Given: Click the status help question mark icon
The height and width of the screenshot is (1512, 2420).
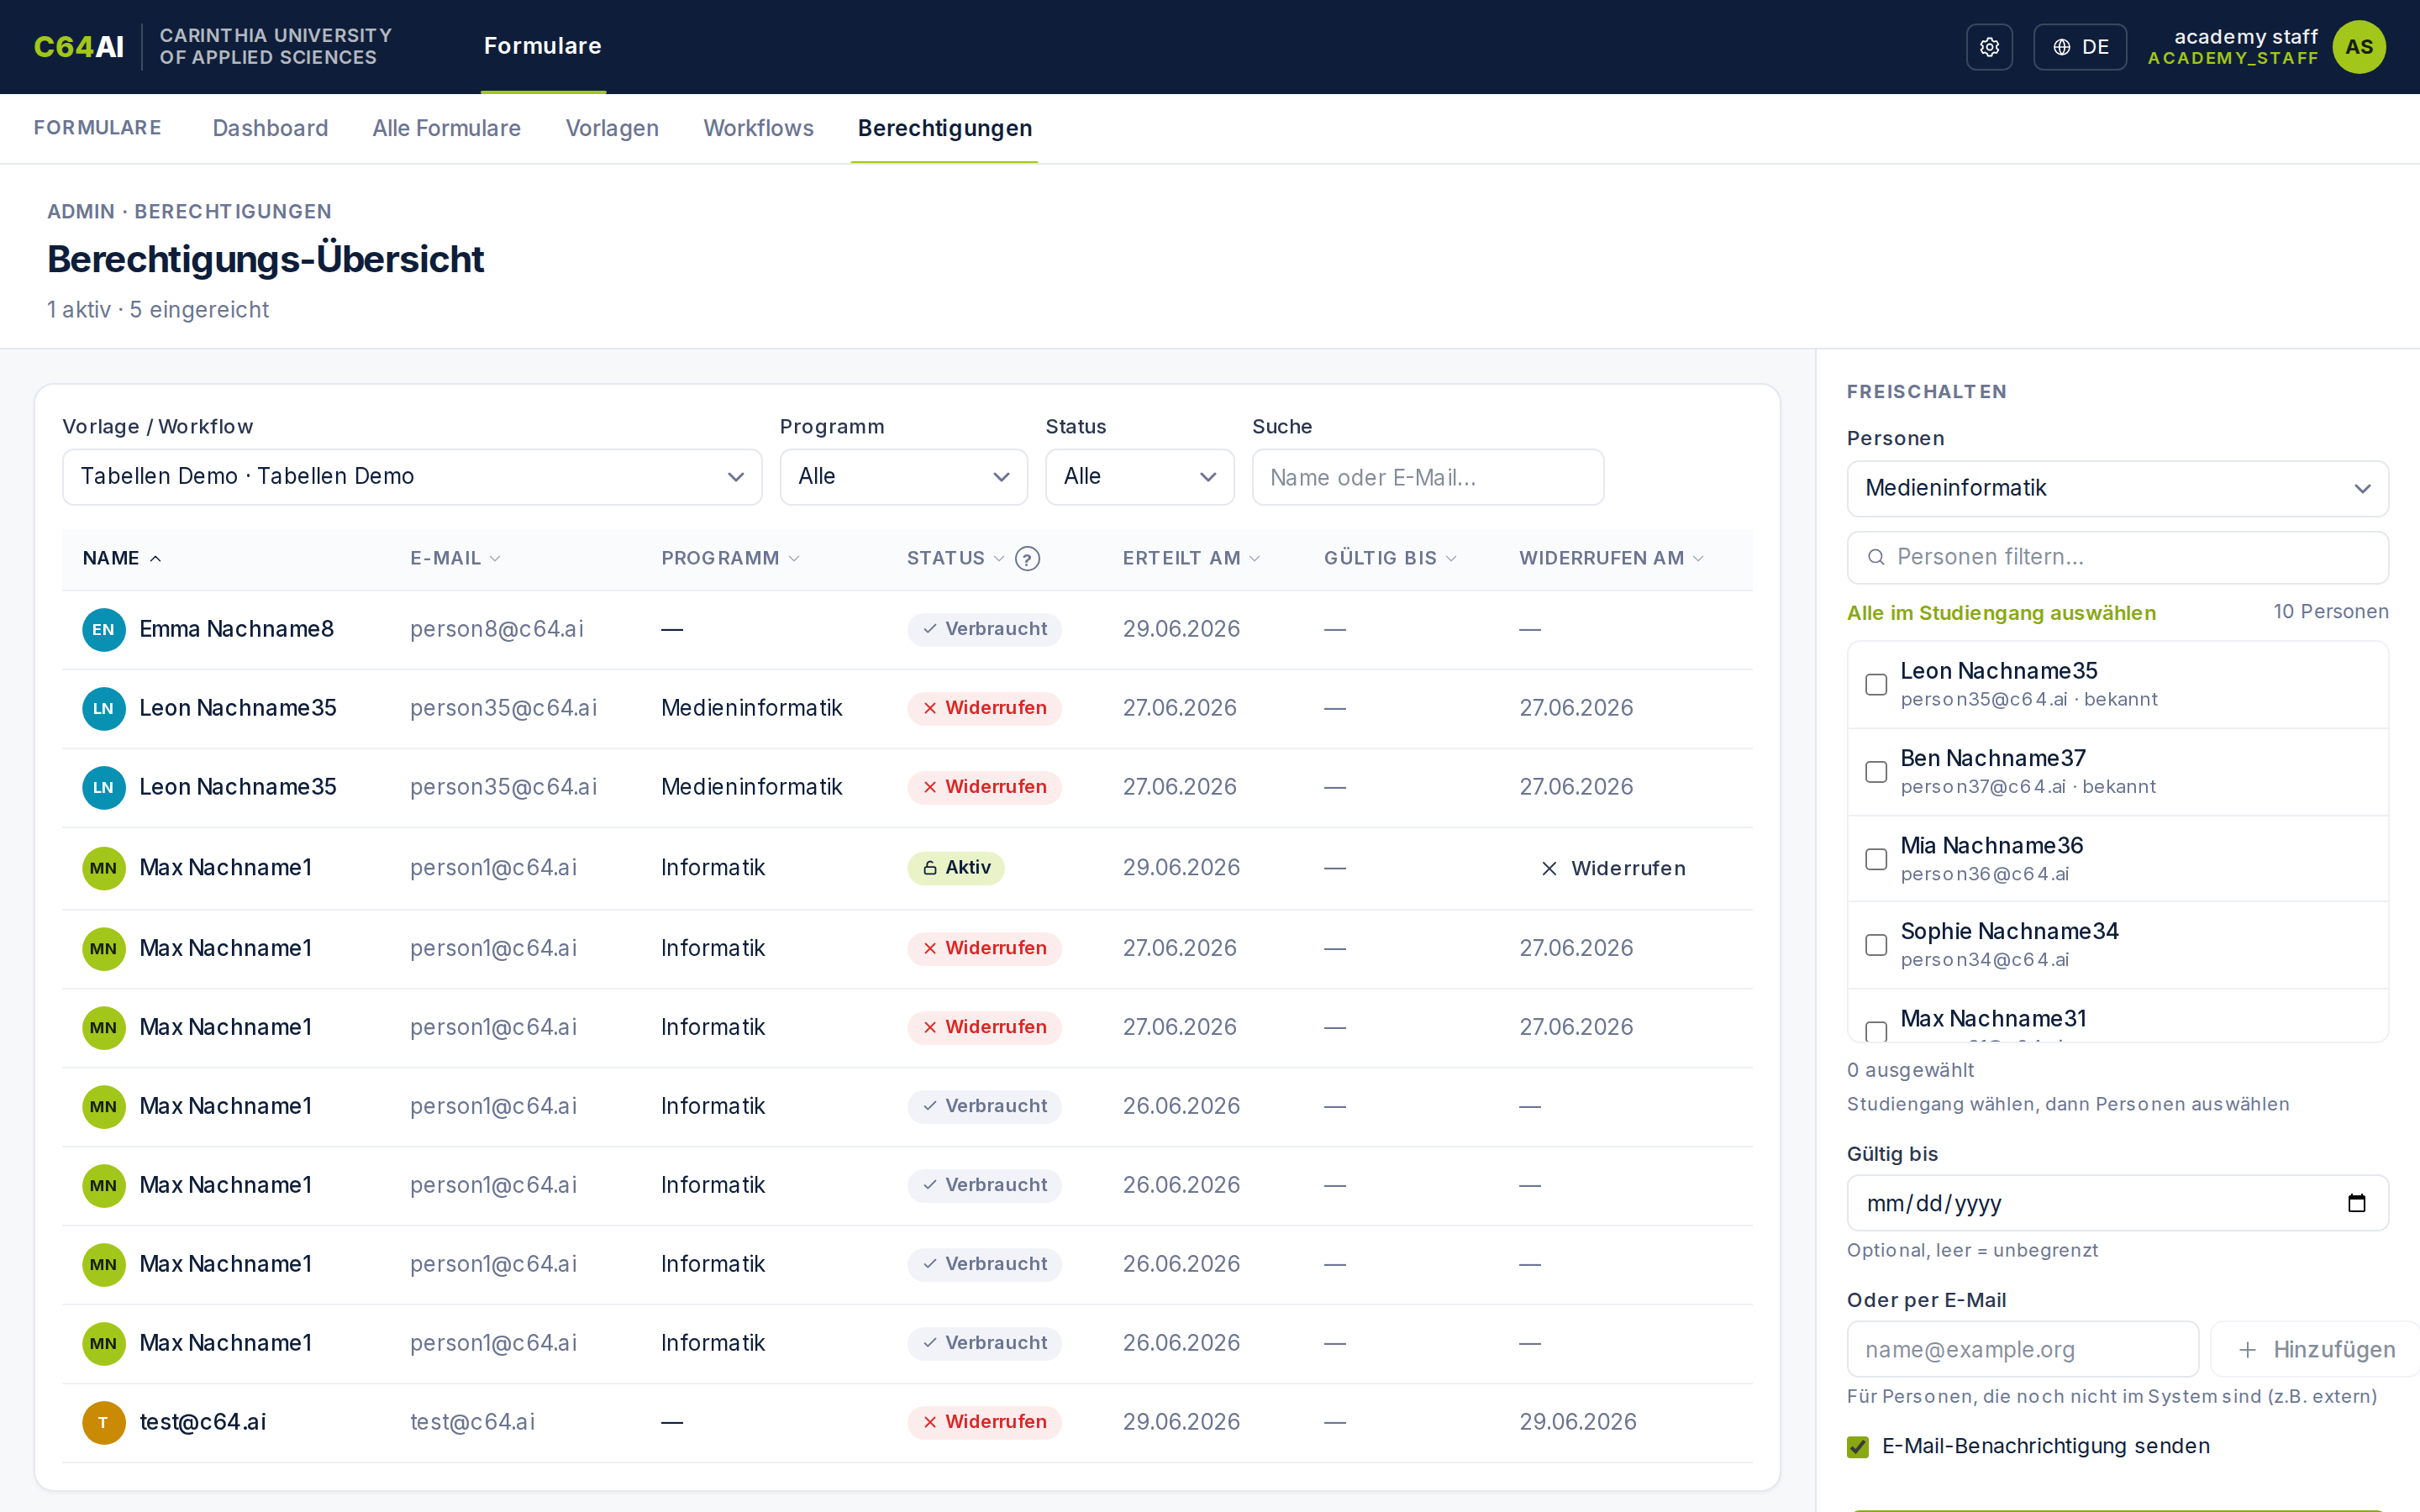Looking at the screenshot, I should coord(1027,558).
